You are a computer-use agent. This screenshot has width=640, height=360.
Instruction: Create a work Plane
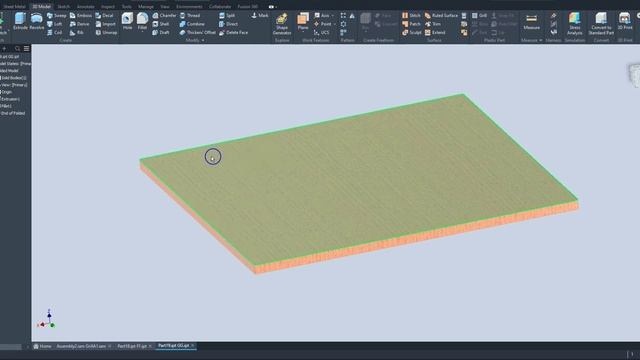(303, 20)
